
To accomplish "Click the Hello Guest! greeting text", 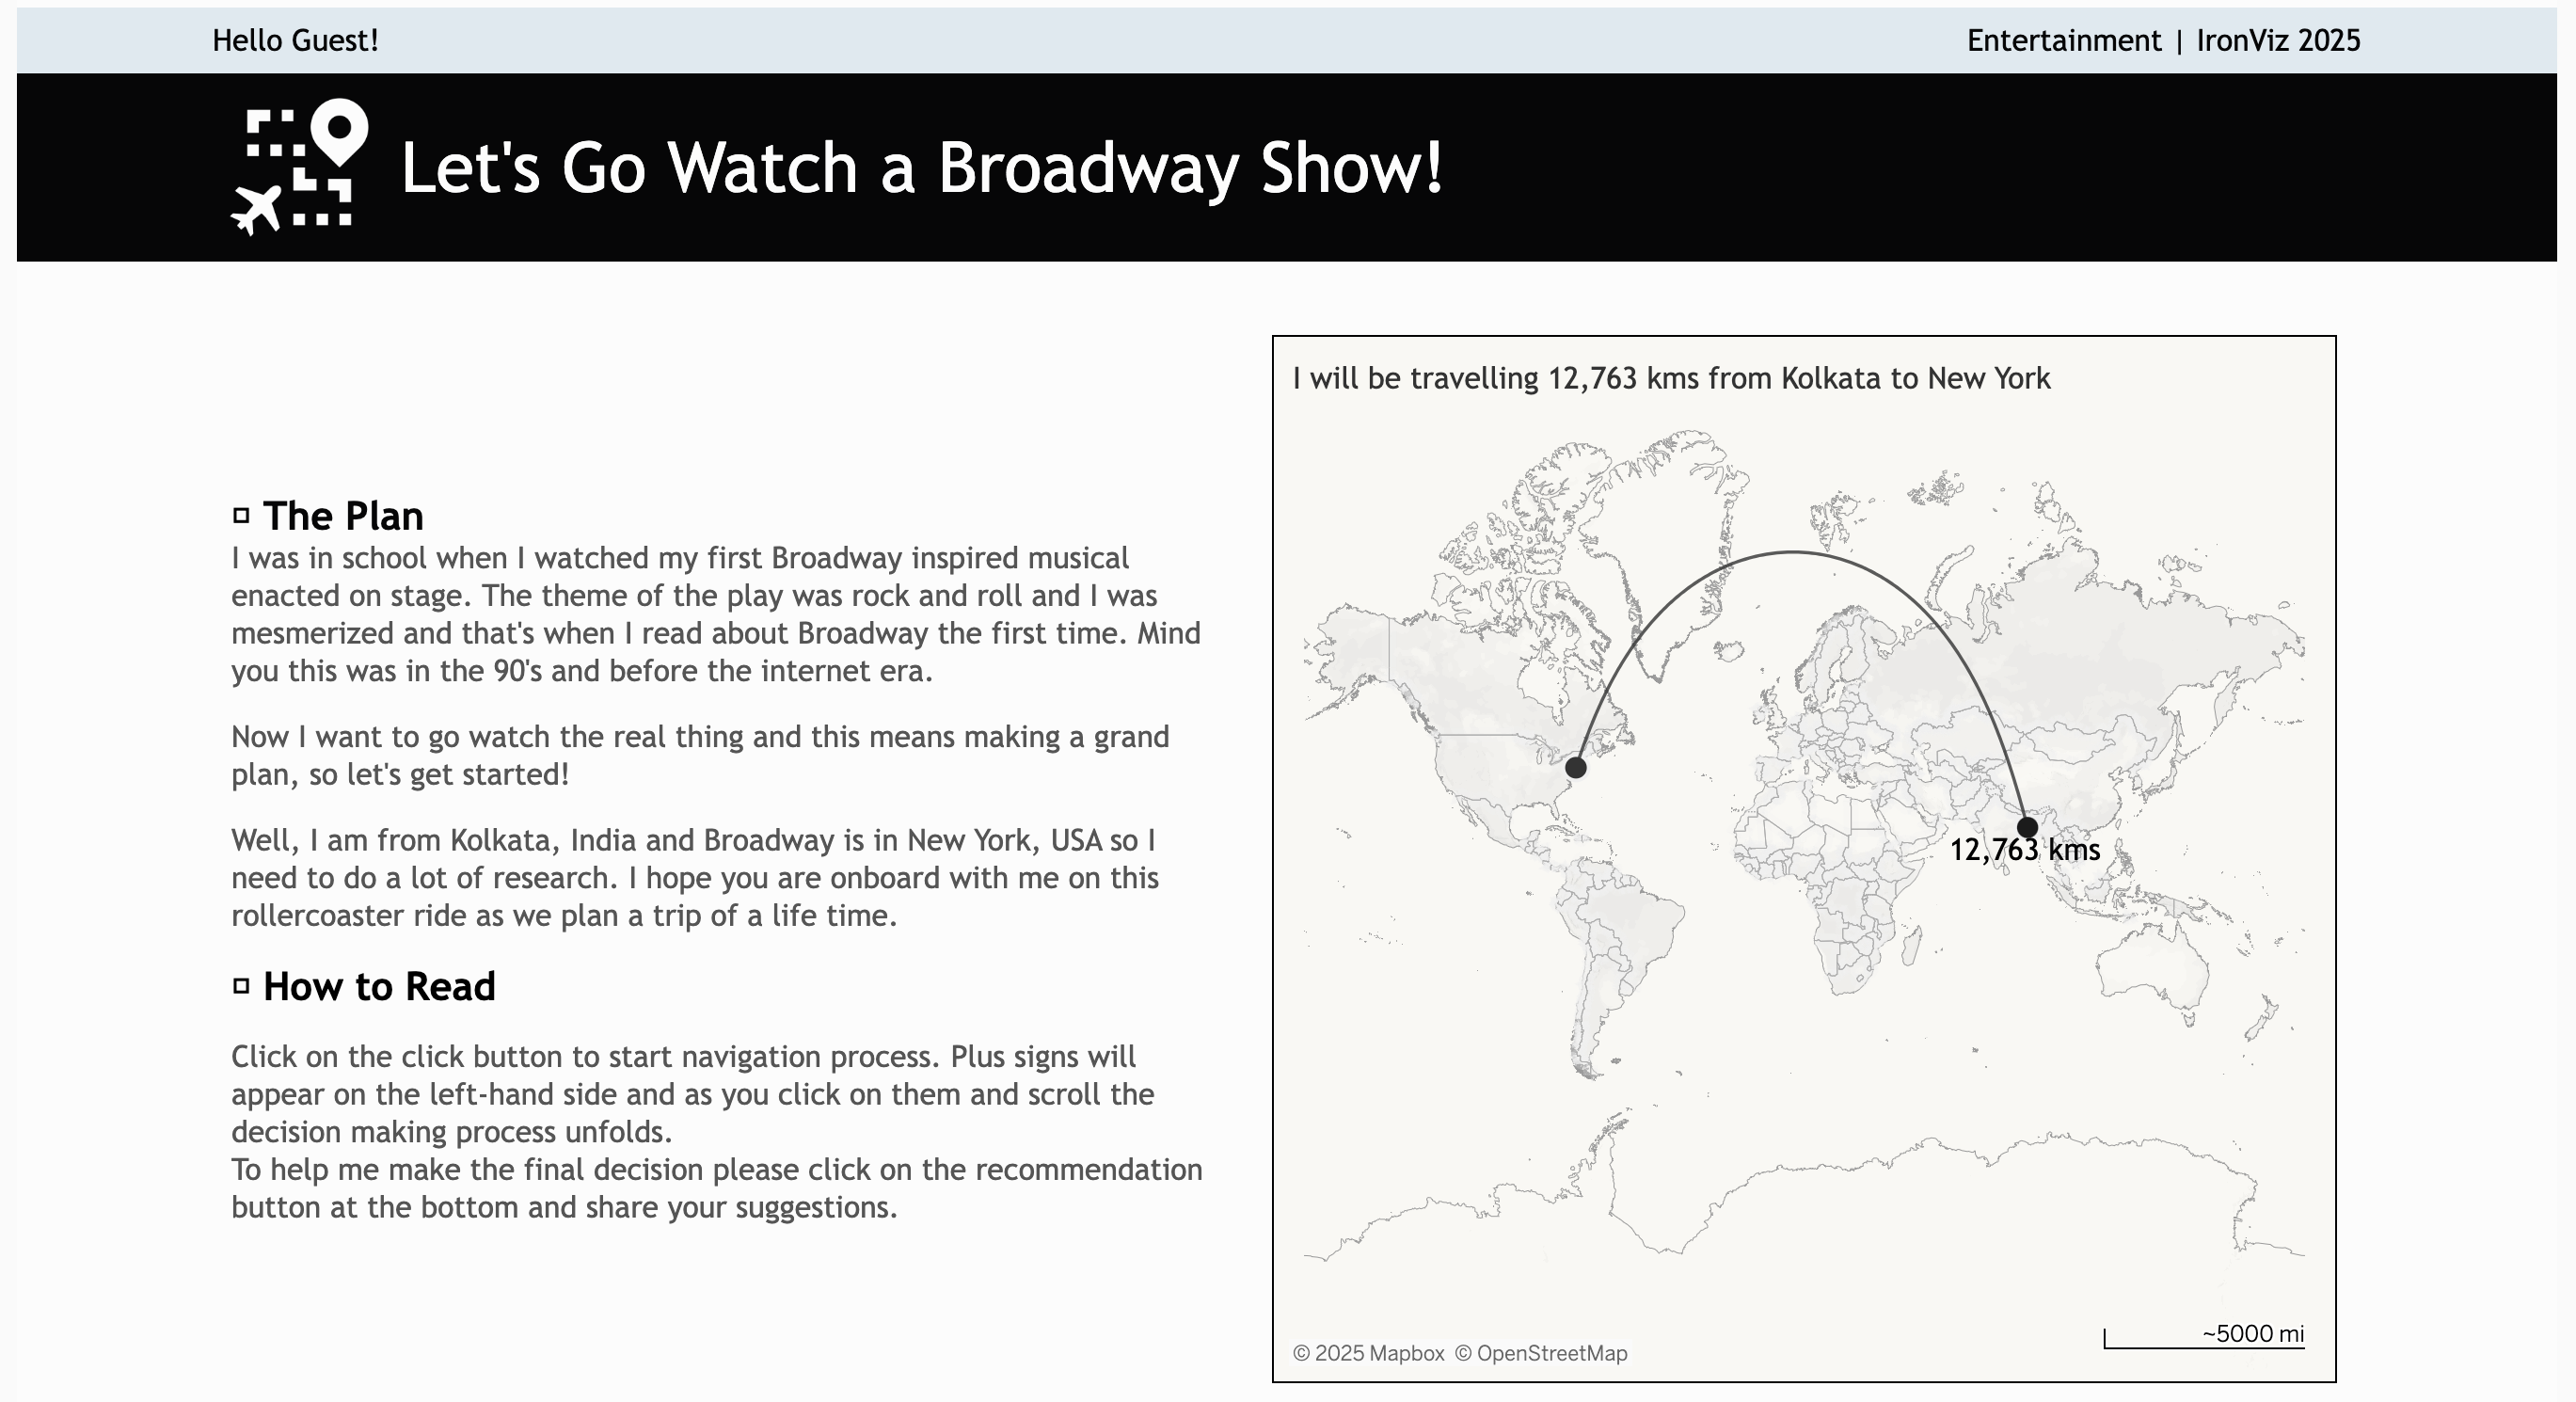I will [295, 41].
